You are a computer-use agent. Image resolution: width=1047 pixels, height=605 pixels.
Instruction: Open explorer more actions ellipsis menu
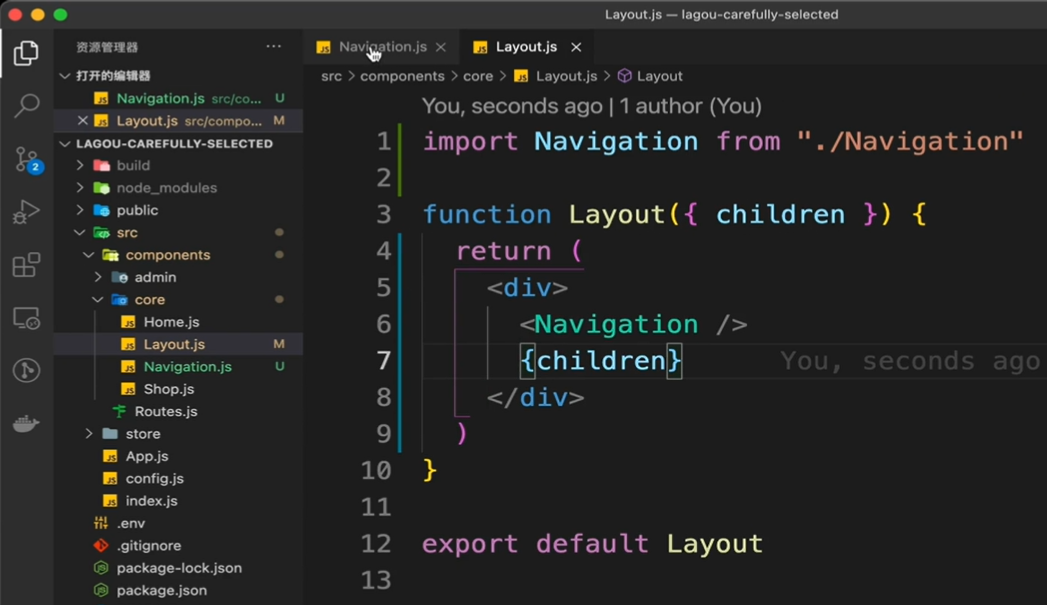(x=274, y=46)
